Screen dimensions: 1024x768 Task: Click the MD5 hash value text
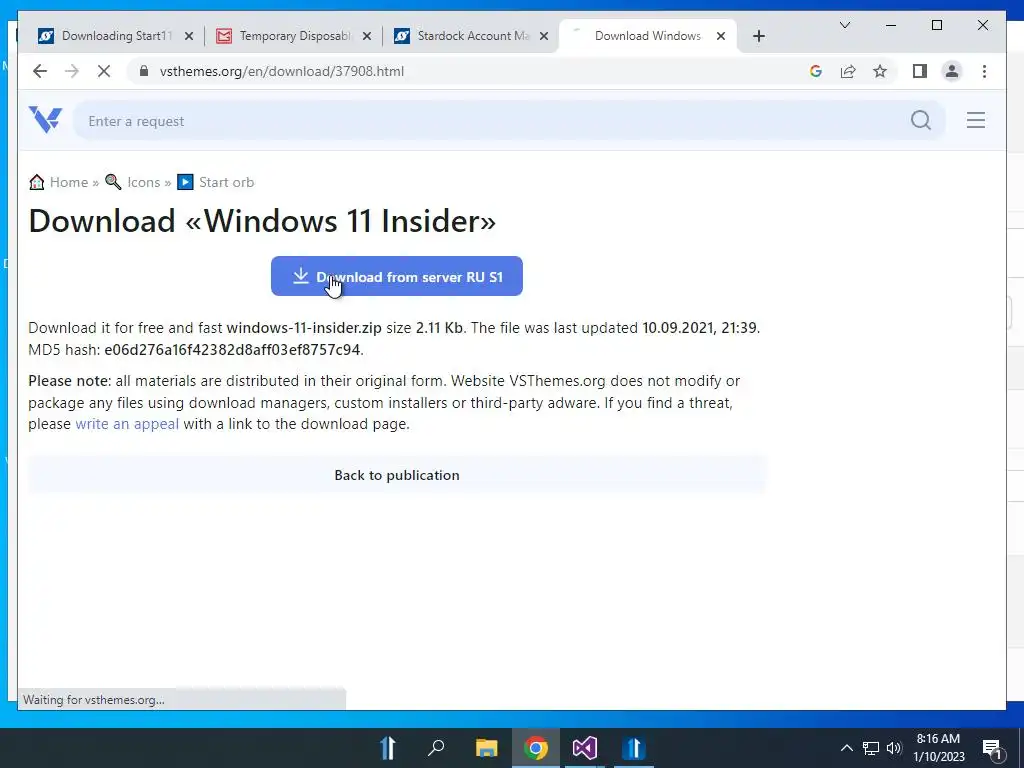point(232,350)
